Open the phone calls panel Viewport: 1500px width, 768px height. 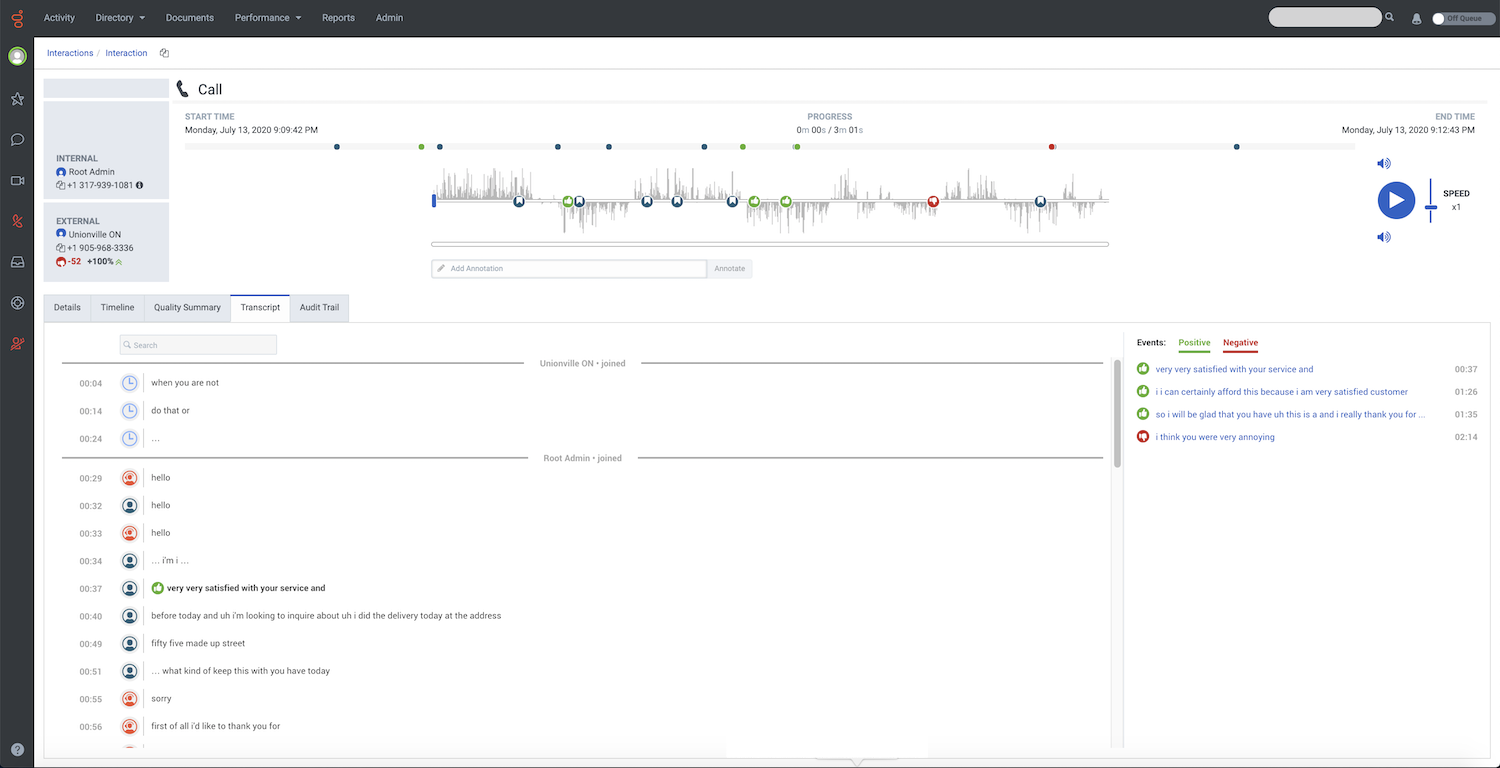[x=17, y=221]
